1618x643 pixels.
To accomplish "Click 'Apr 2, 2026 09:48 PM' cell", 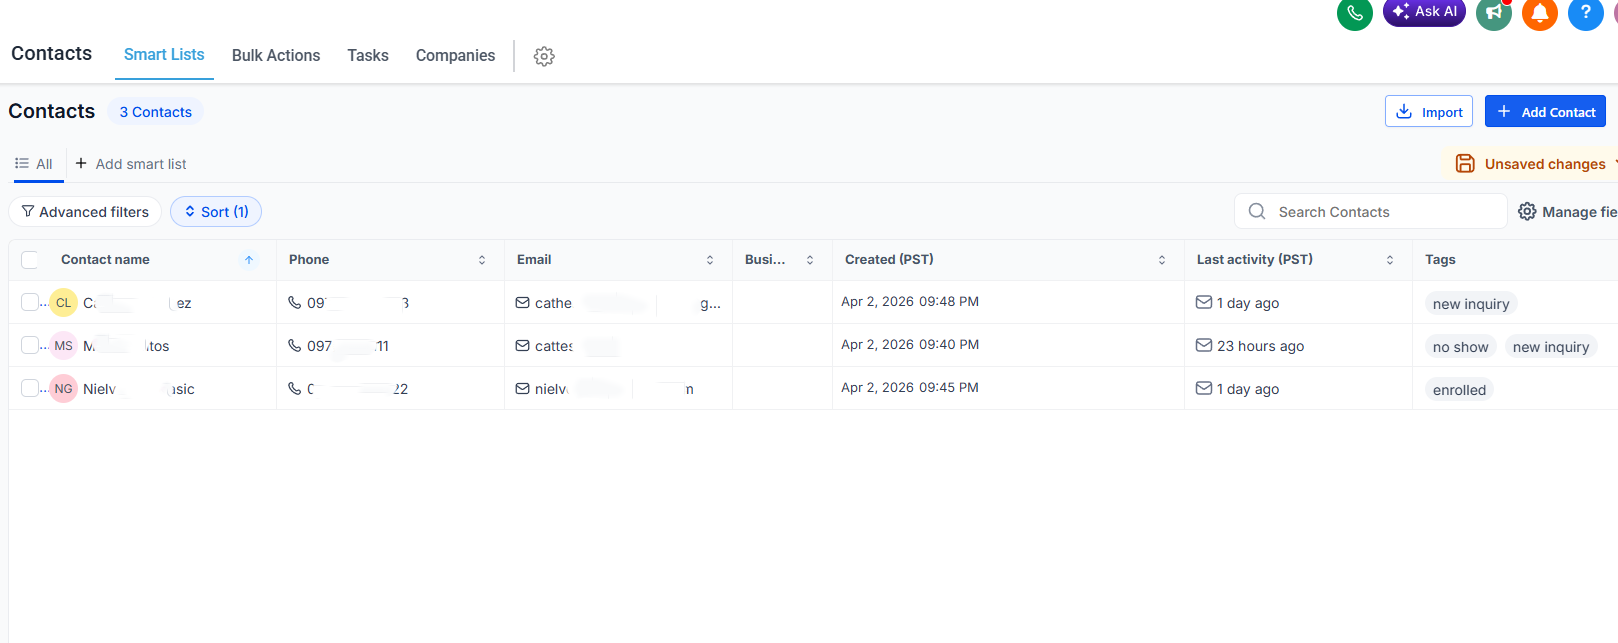I will pyautogui.click(x=910, y=301).
